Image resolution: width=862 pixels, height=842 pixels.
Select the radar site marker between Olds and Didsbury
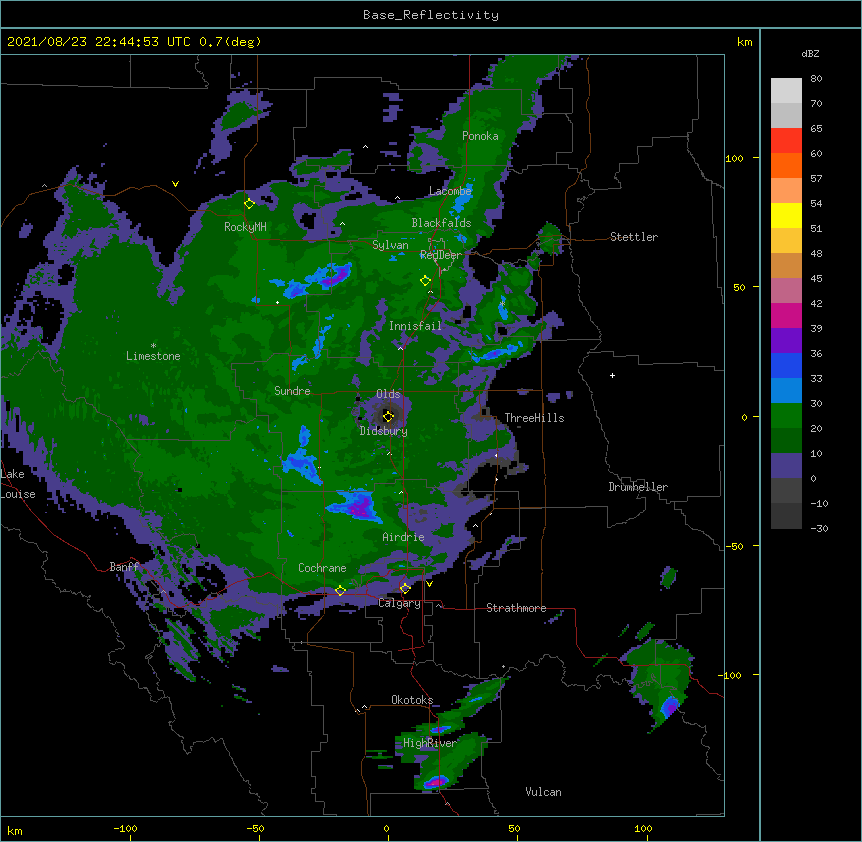tap(388, 417)
